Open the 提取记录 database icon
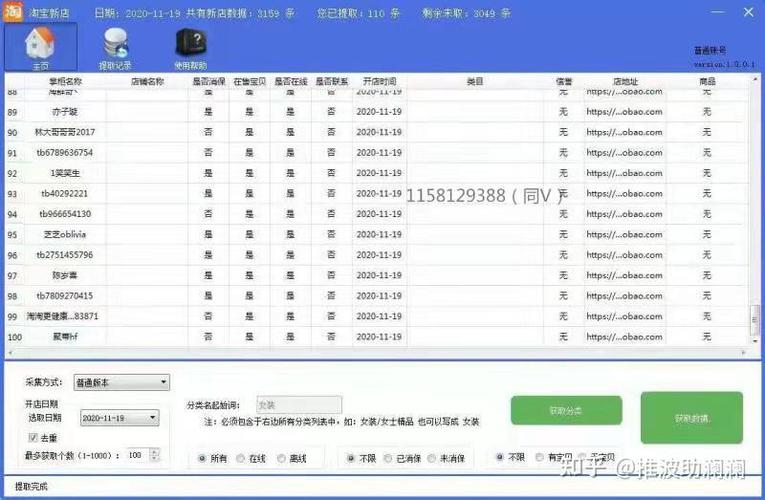Image resolution: width=765 pixels, height=500 pixels. pyautogui.click(x=115, y=48)
